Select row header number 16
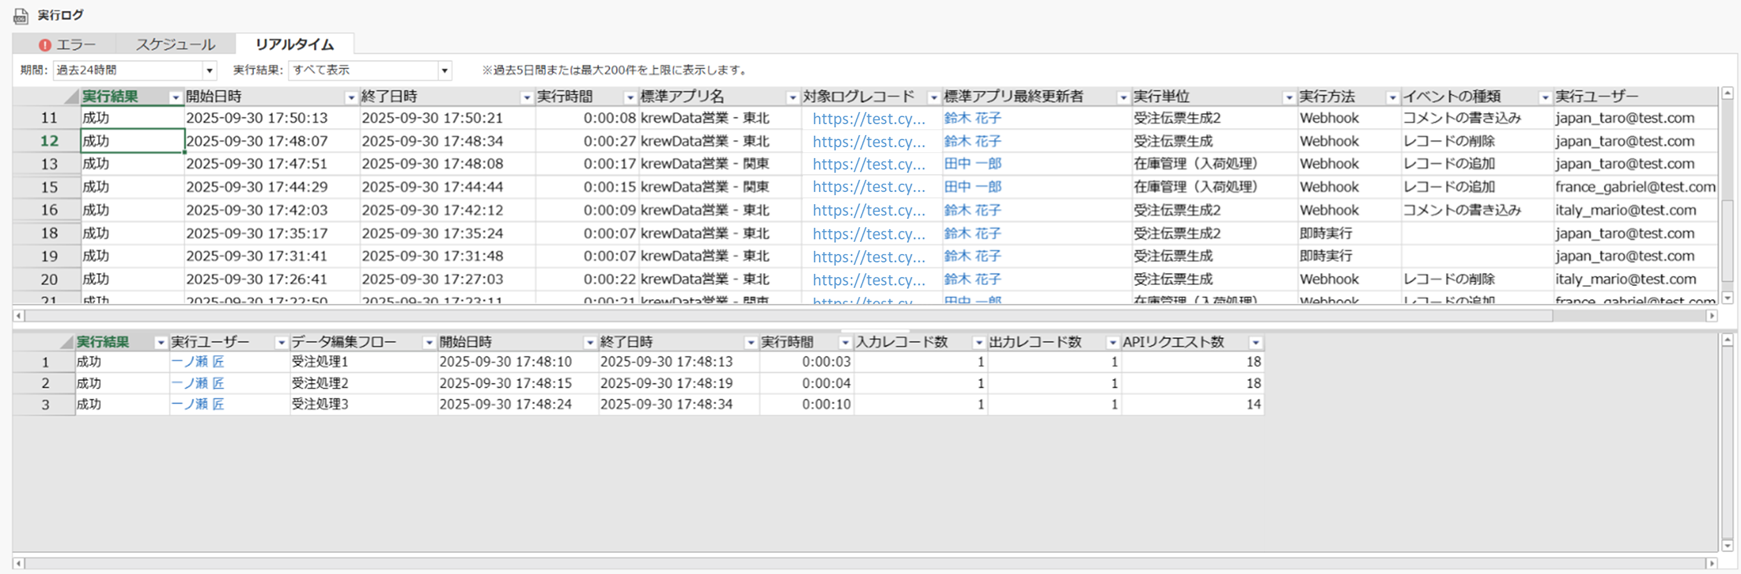1741x574 pixels. [x=48, y=210]
